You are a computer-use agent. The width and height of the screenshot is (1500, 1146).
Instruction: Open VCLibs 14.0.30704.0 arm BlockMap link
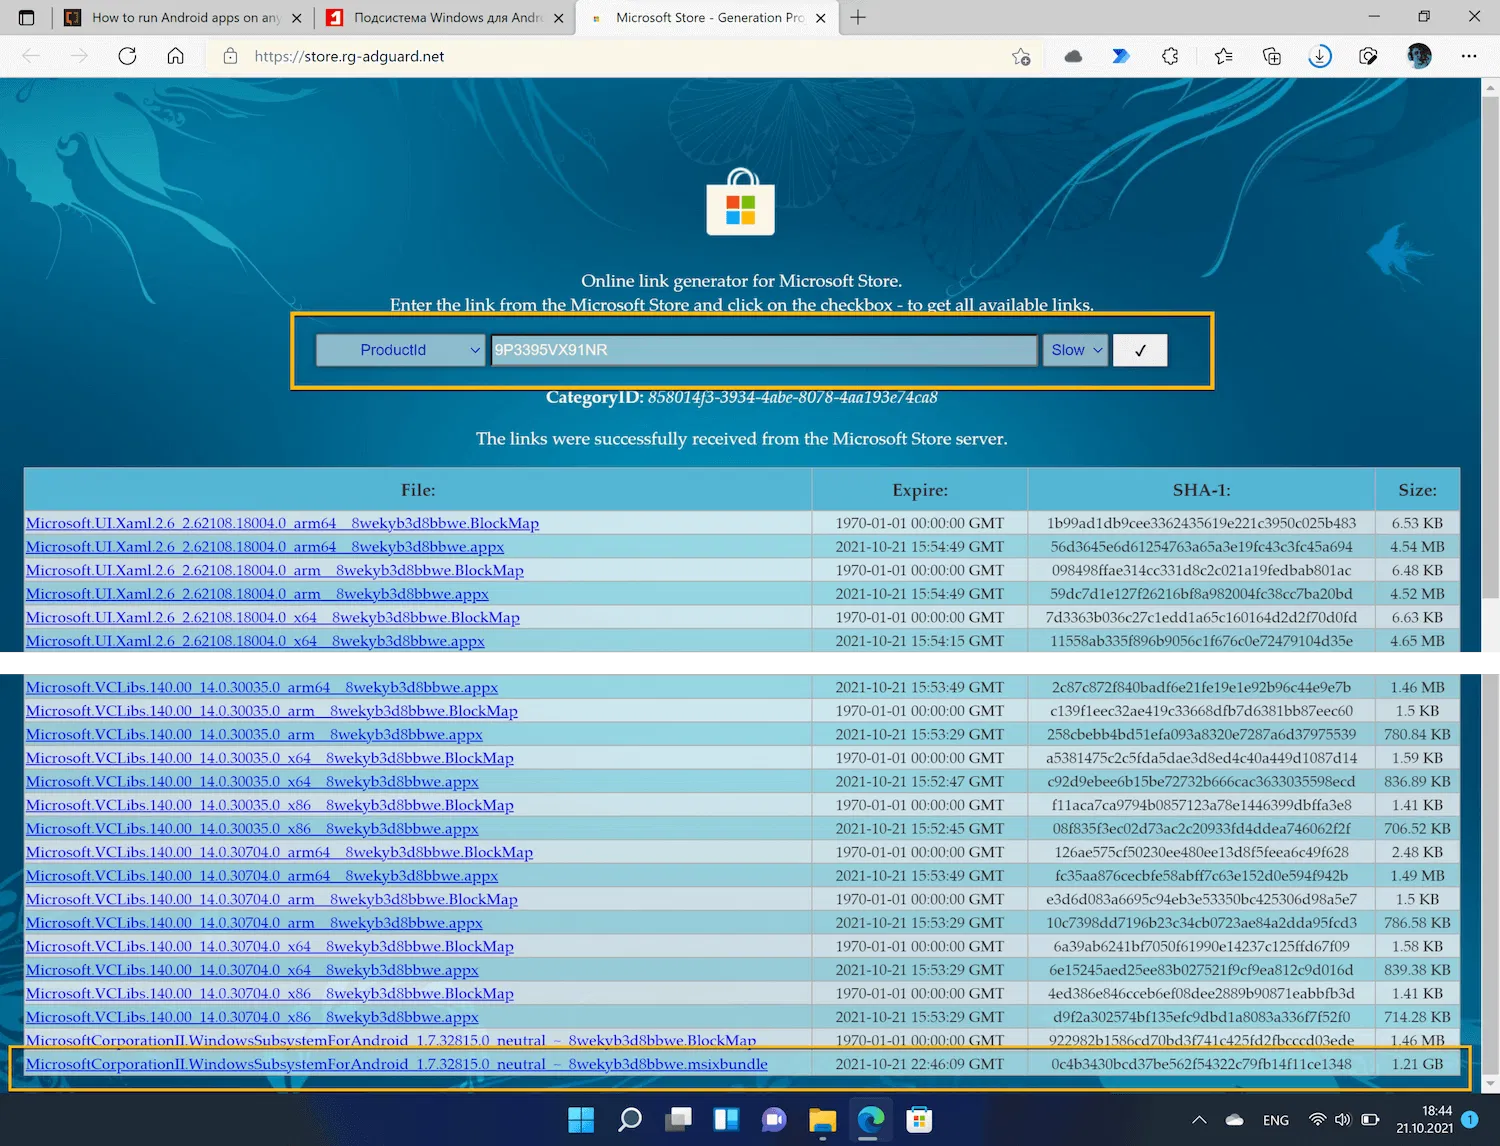tap(272, 899)
